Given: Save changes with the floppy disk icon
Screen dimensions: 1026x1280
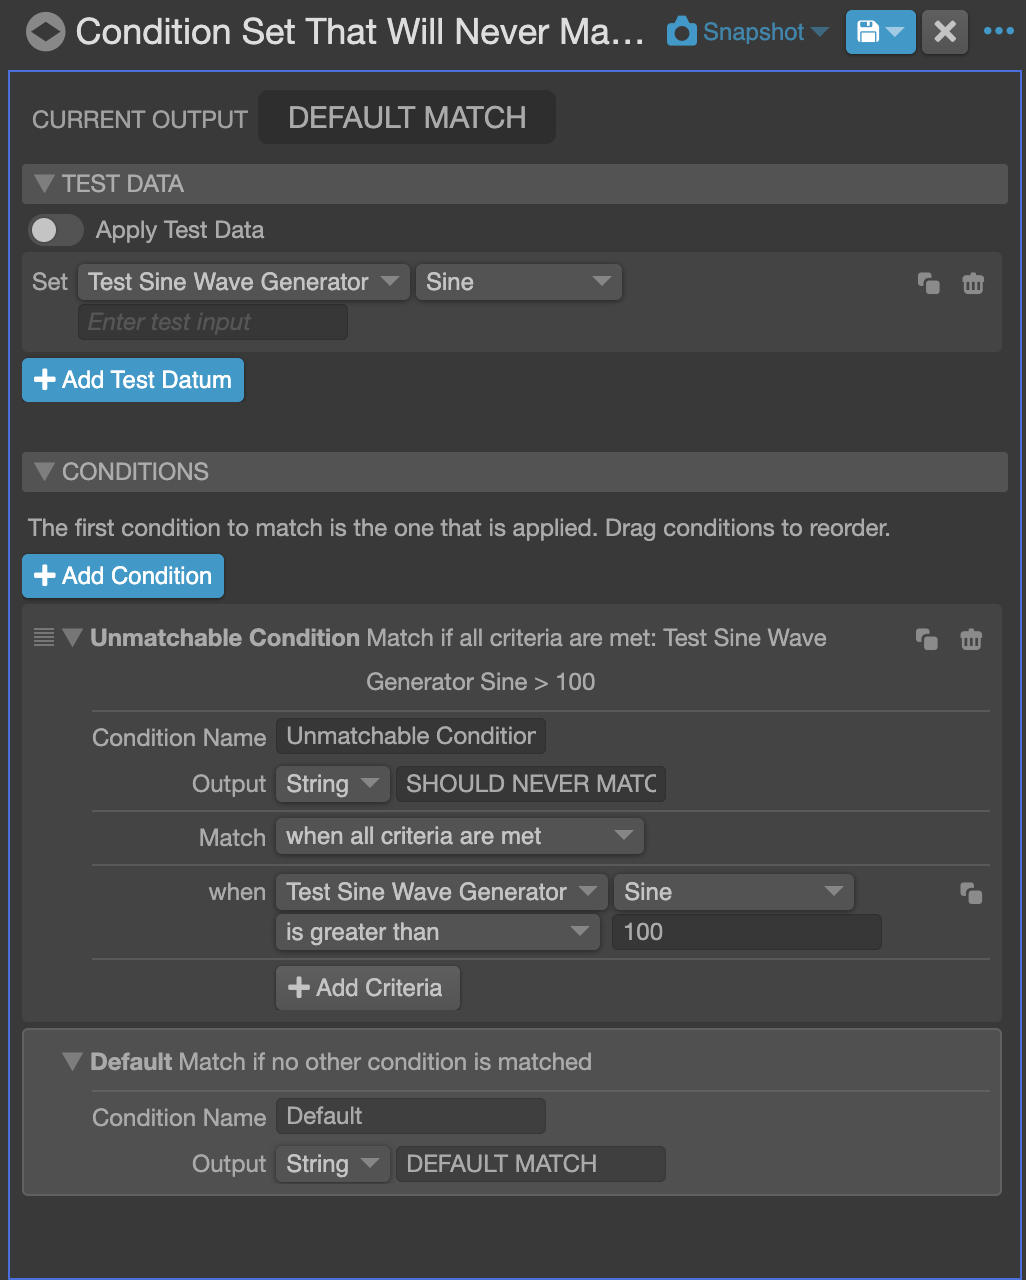Looking at the screenshot, I should pyautogui.click(x=869, y=31).
